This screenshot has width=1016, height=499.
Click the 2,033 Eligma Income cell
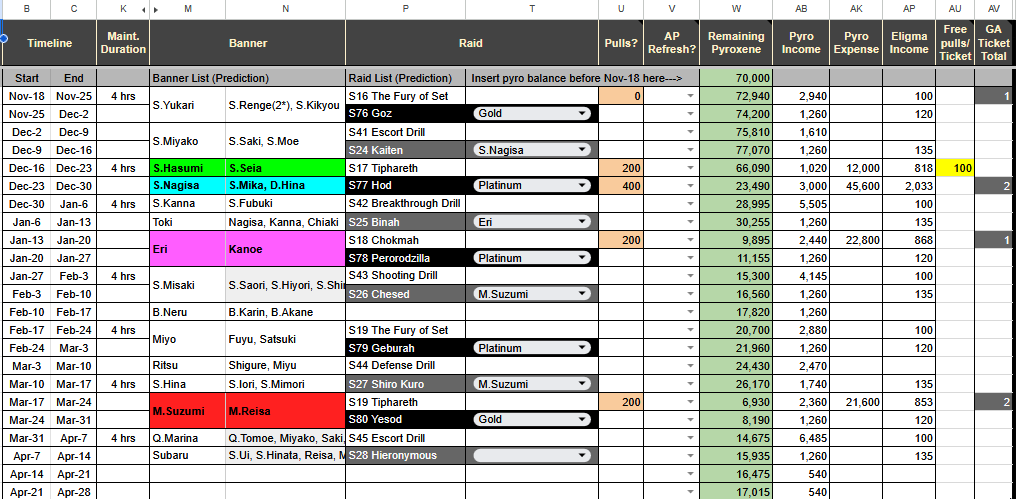tap(910, 186)
